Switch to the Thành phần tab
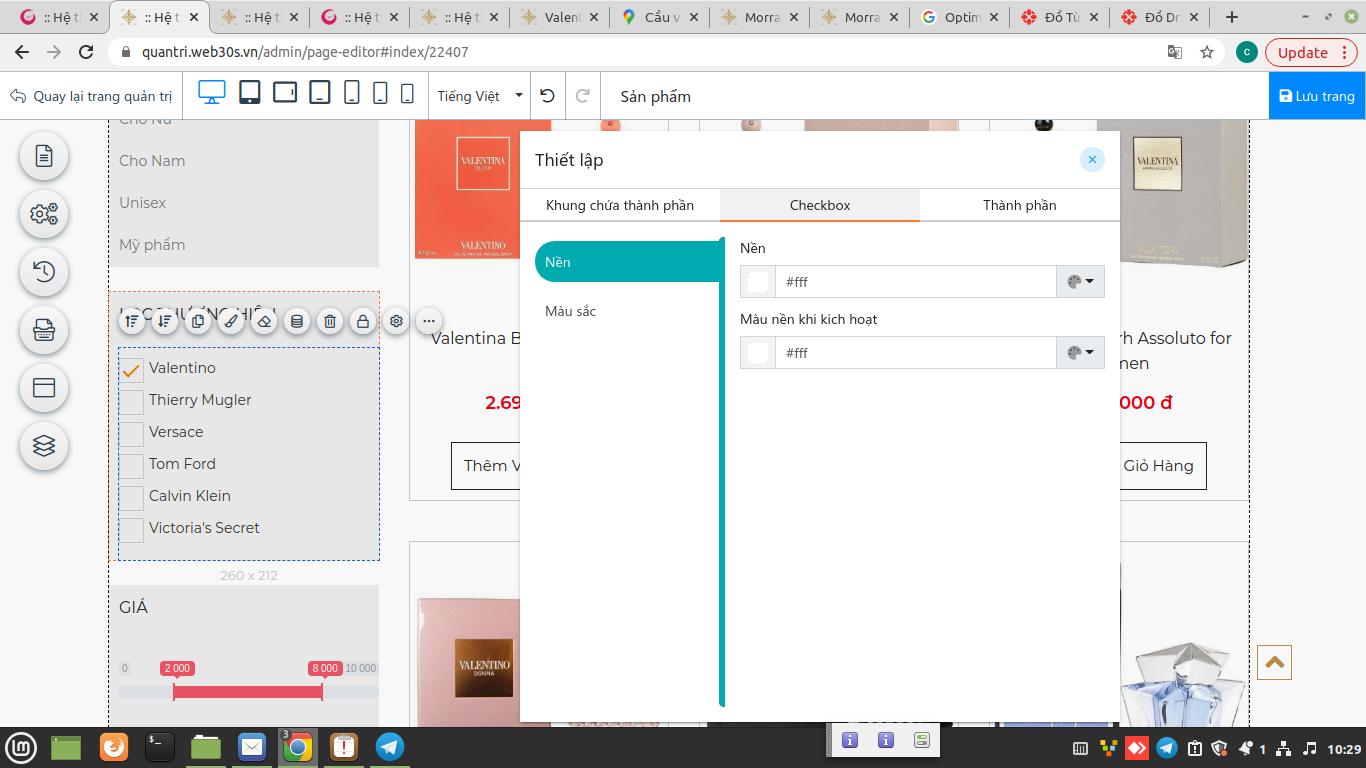The image size is (1366, 768). (1020, 205)
